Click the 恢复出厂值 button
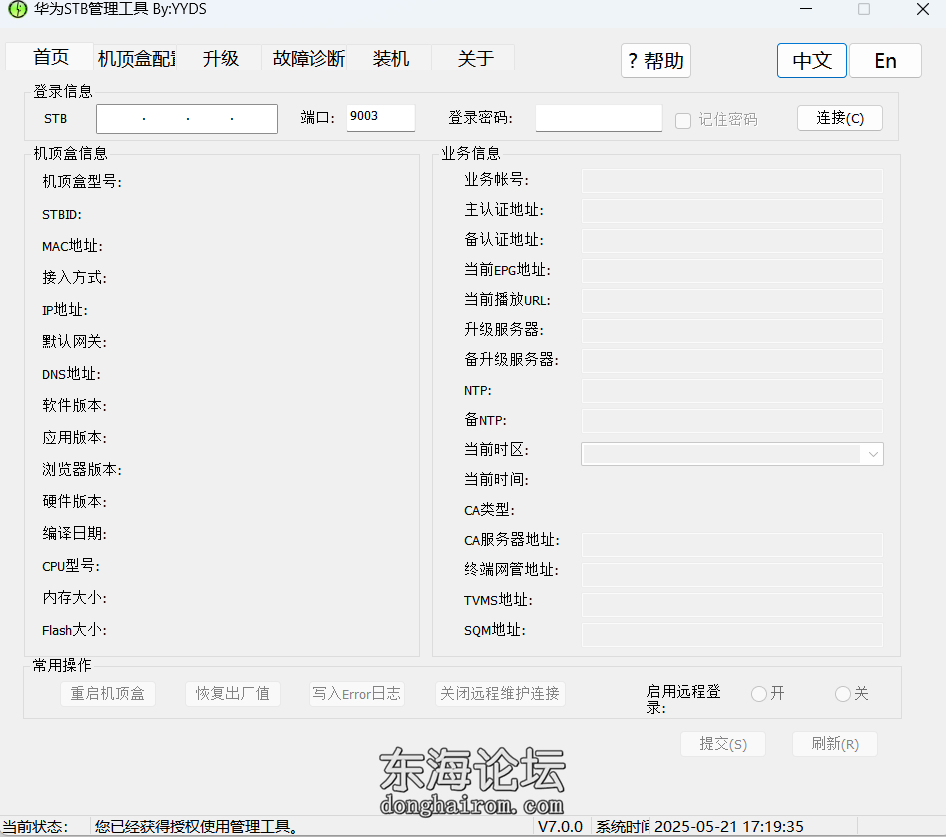 click(x=232, y=693)
